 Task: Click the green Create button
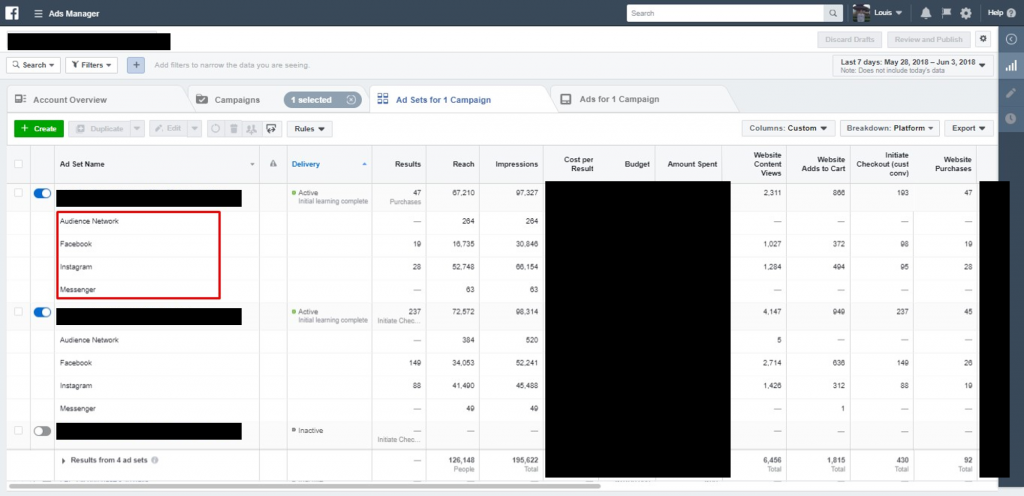39,129
